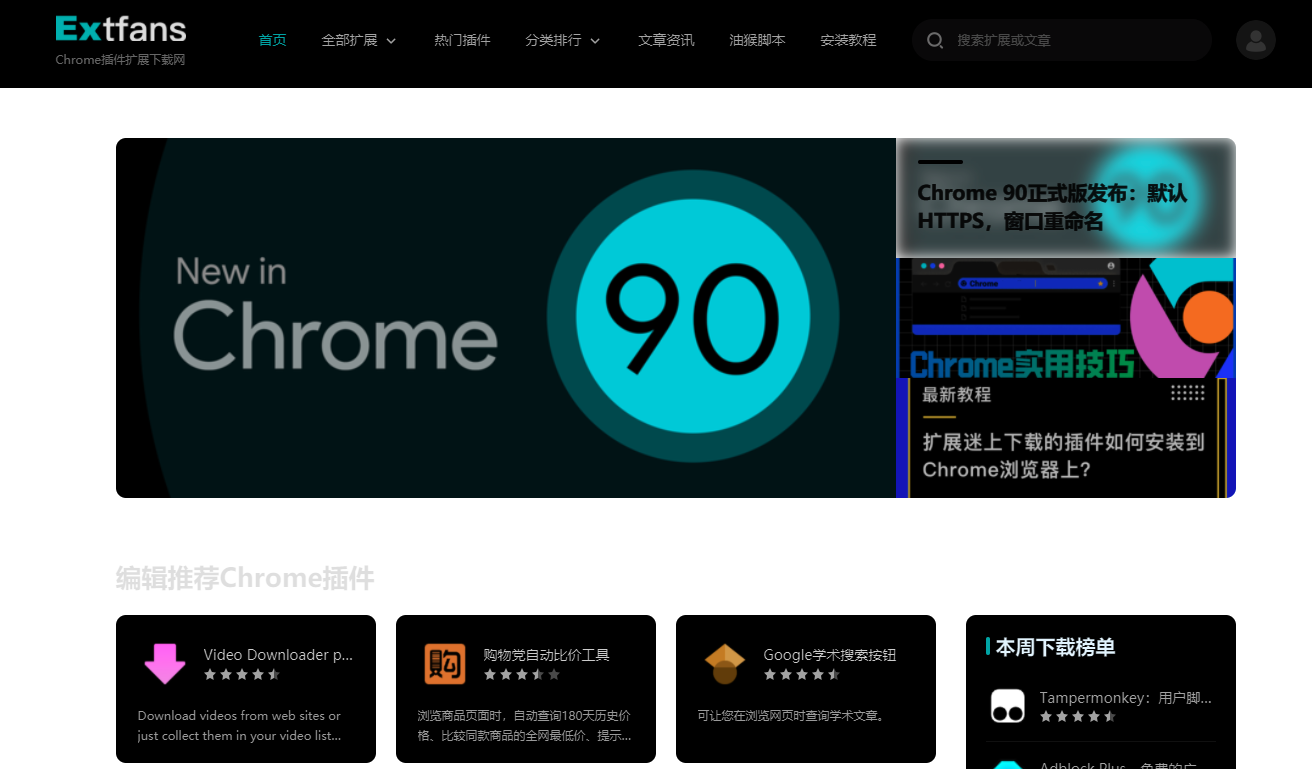This screenshot has height=769, width=1312.
Task: Go to 首页 tab
Action: pyautogui.click(x=272, y=40)
